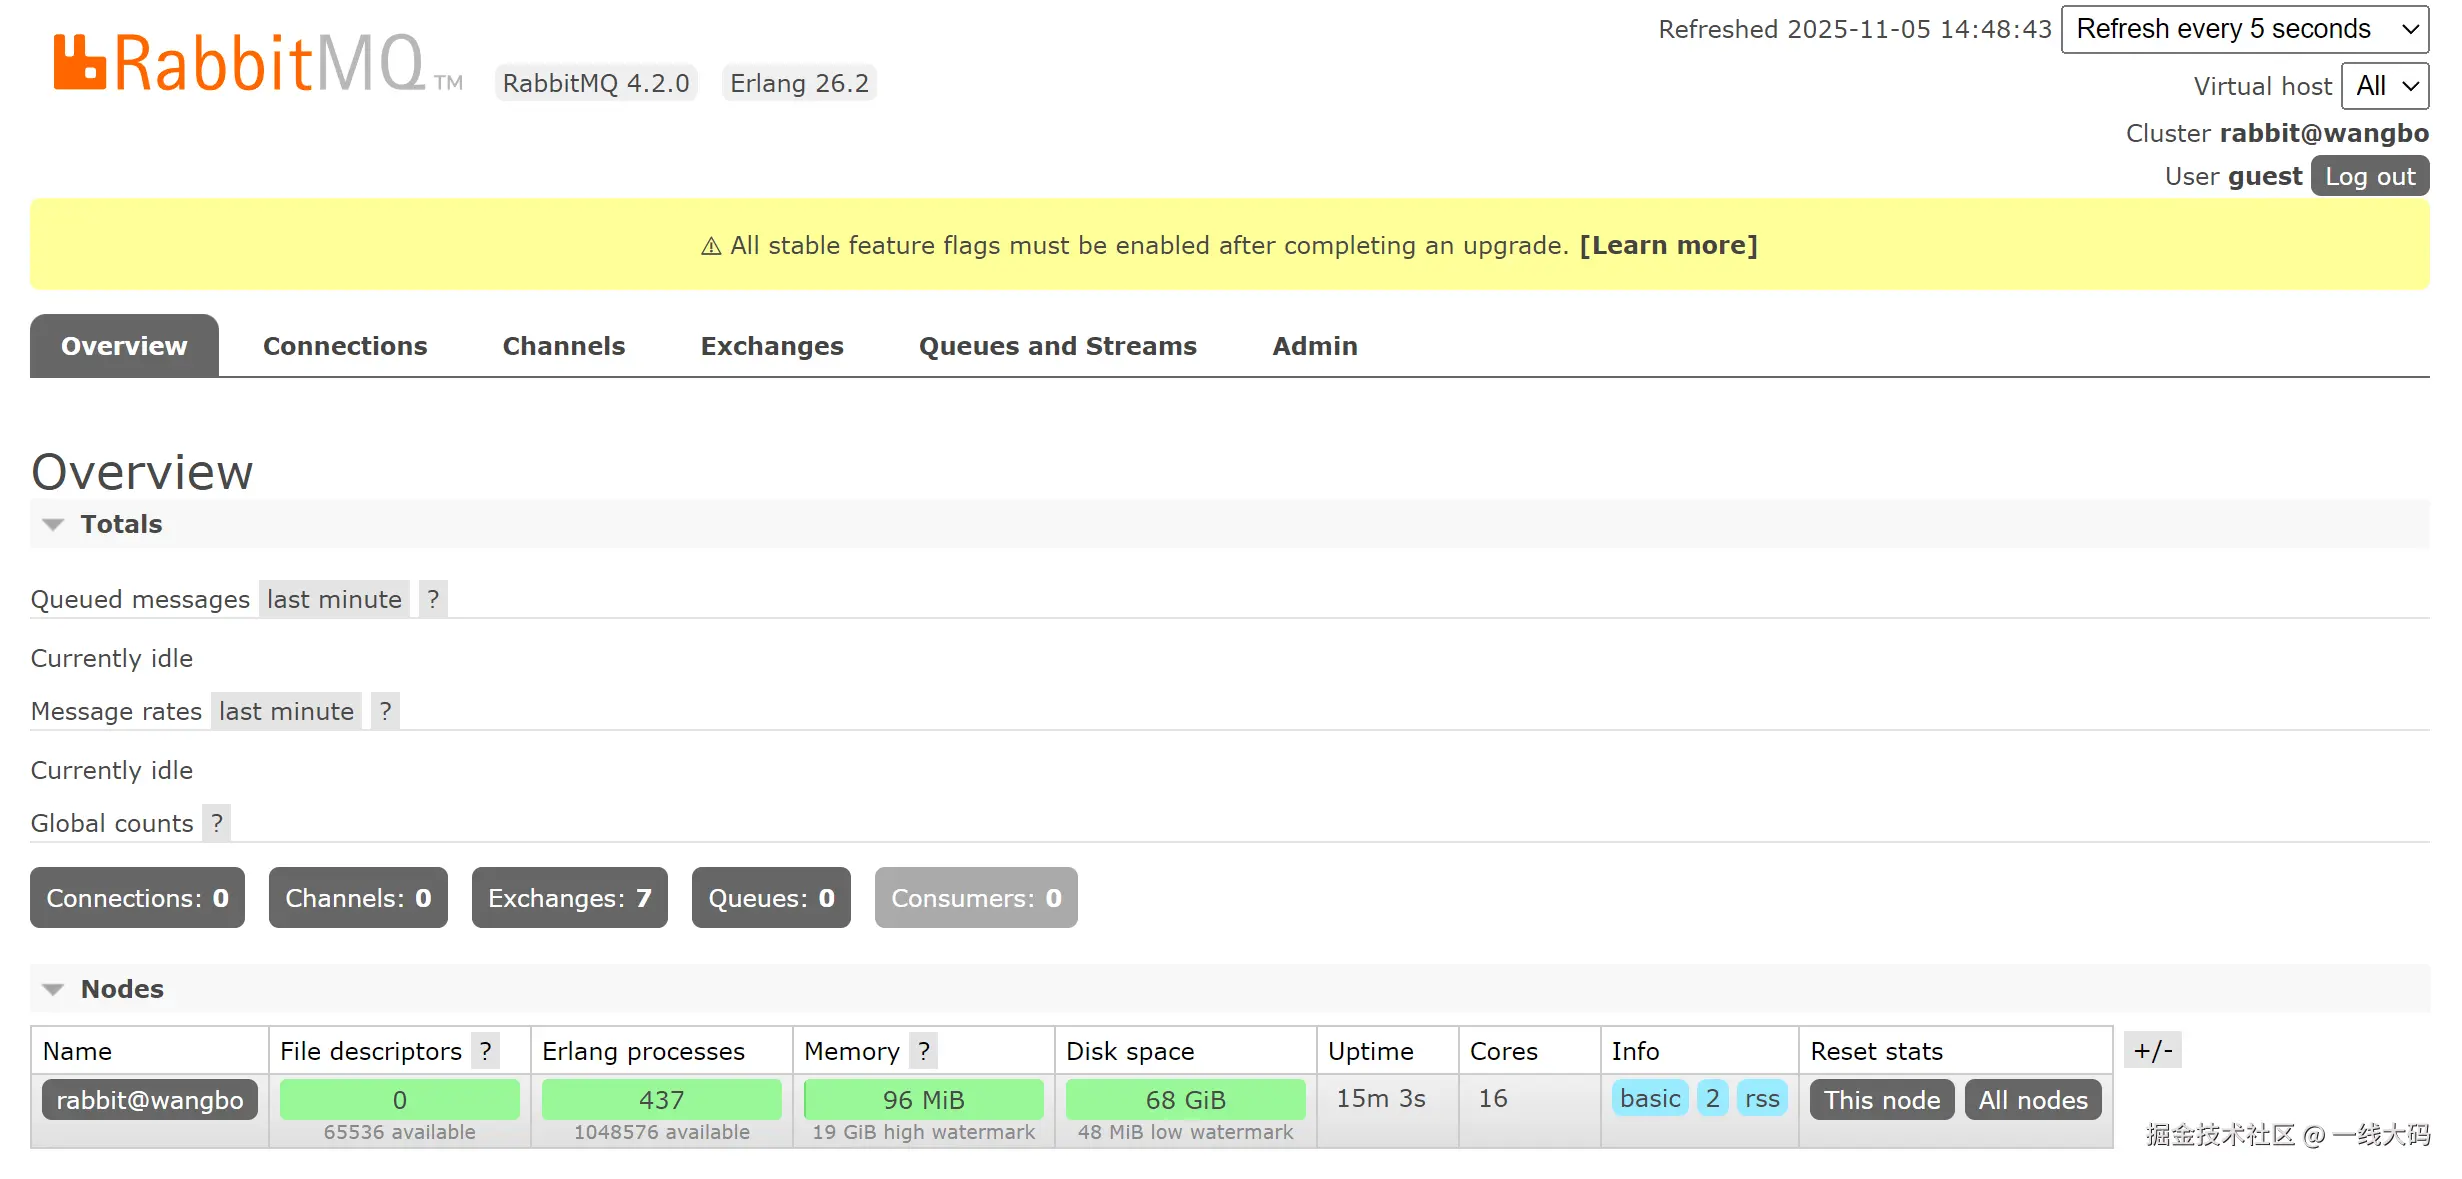Reset stats for This node
The image size is (2462, 1179).
click(1881, 1100)
